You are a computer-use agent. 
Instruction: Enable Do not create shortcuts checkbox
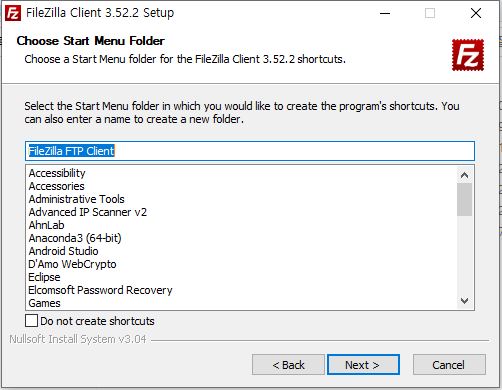(31, 321)
